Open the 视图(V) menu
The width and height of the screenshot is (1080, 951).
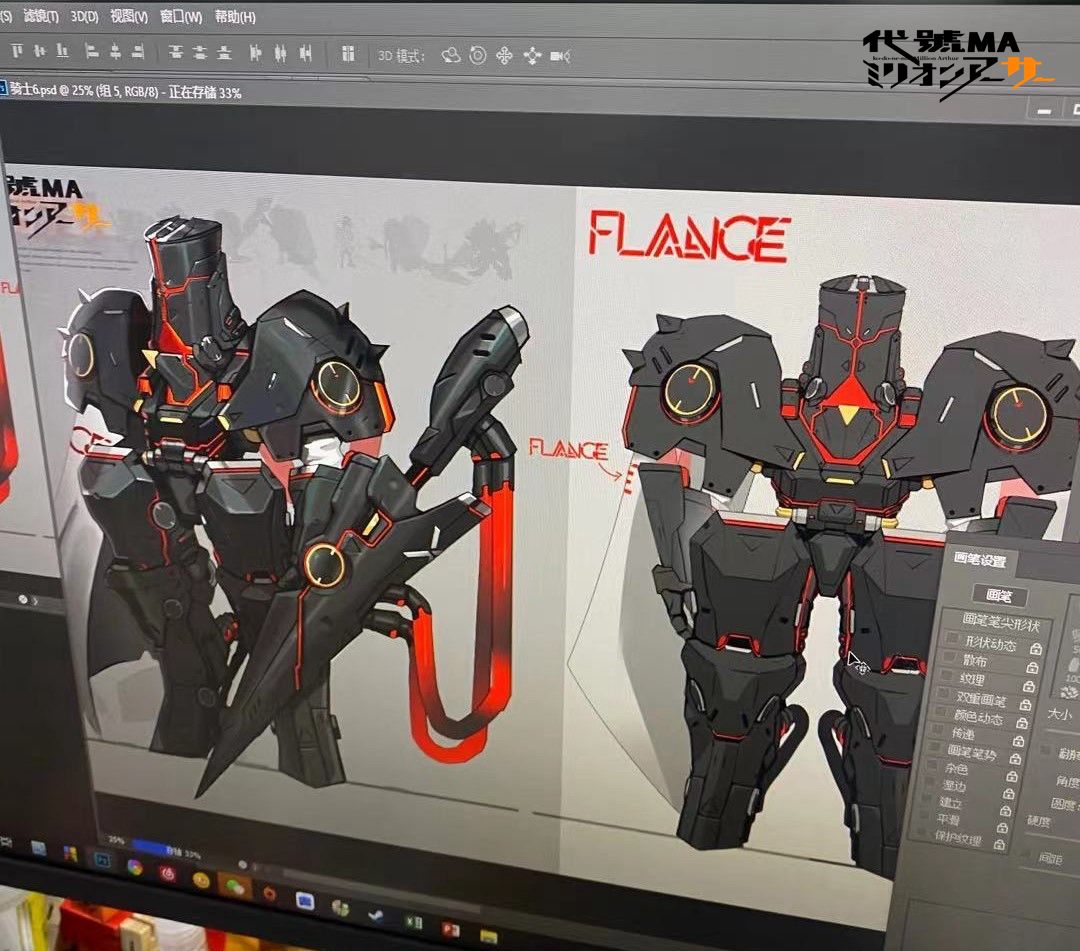point(129,16)
